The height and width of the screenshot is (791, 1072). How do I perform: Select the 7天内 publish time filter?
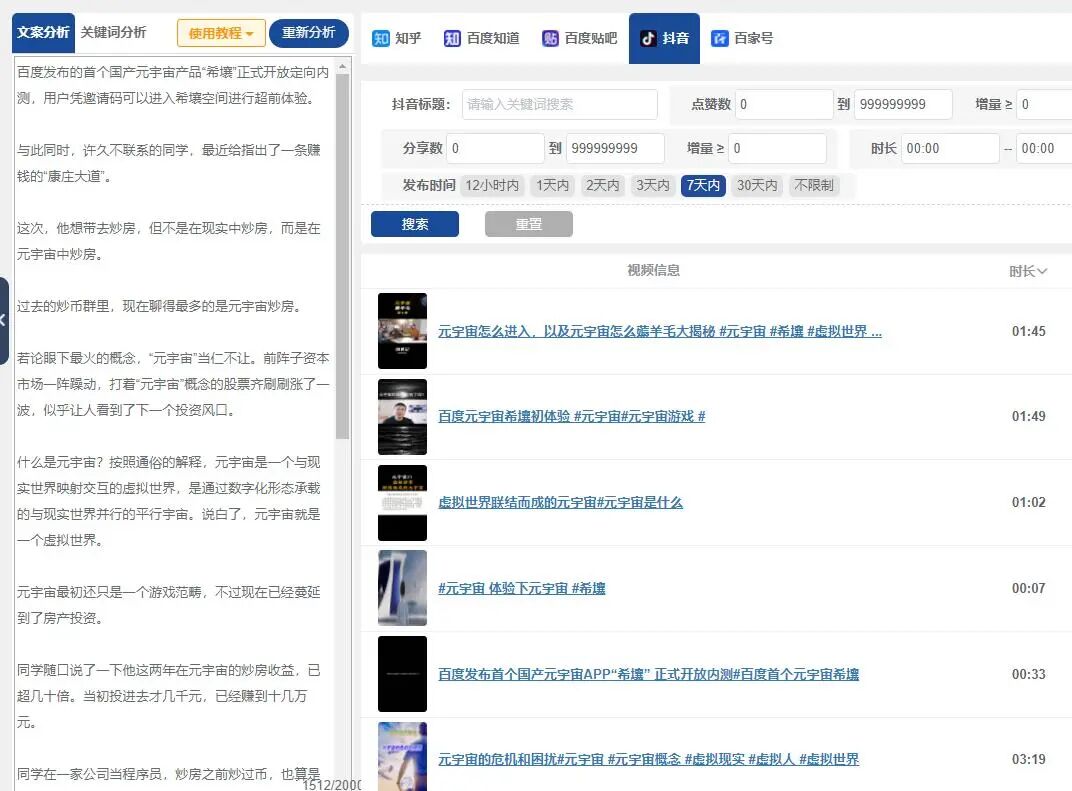(x=704, y=185)
